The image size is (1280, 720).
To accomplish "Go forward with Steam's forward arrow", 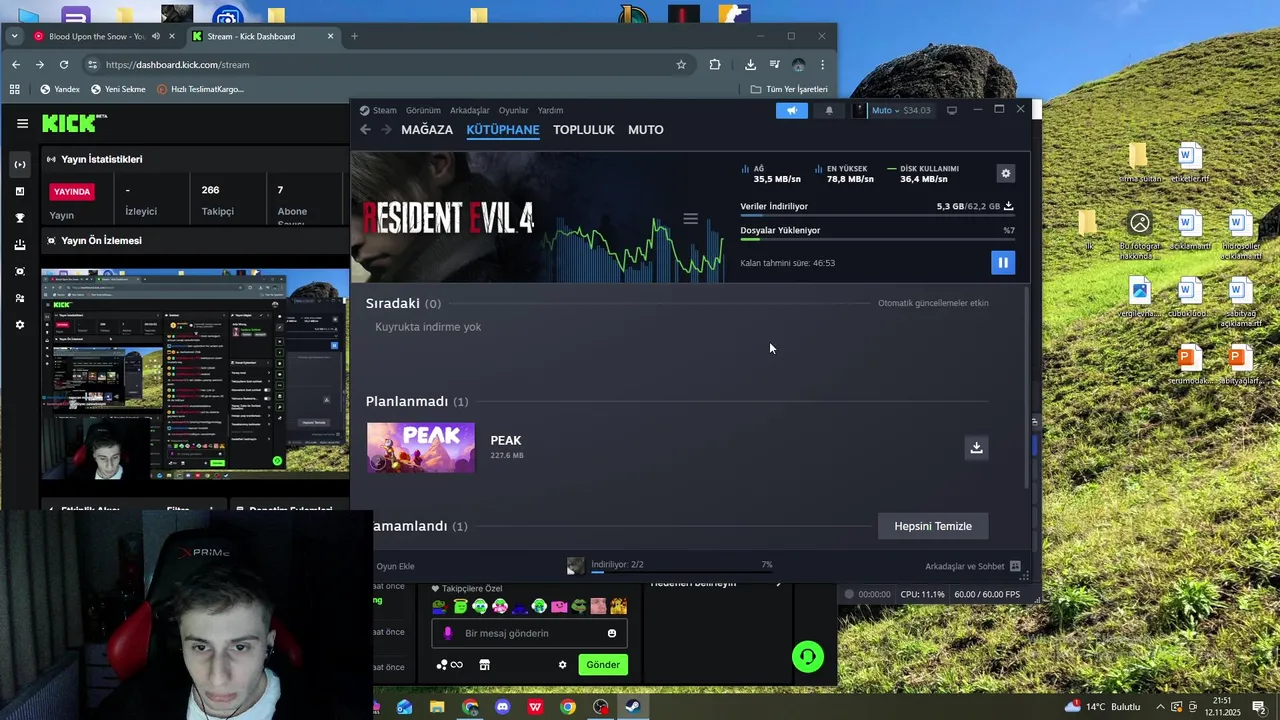I will click(385, 129).
